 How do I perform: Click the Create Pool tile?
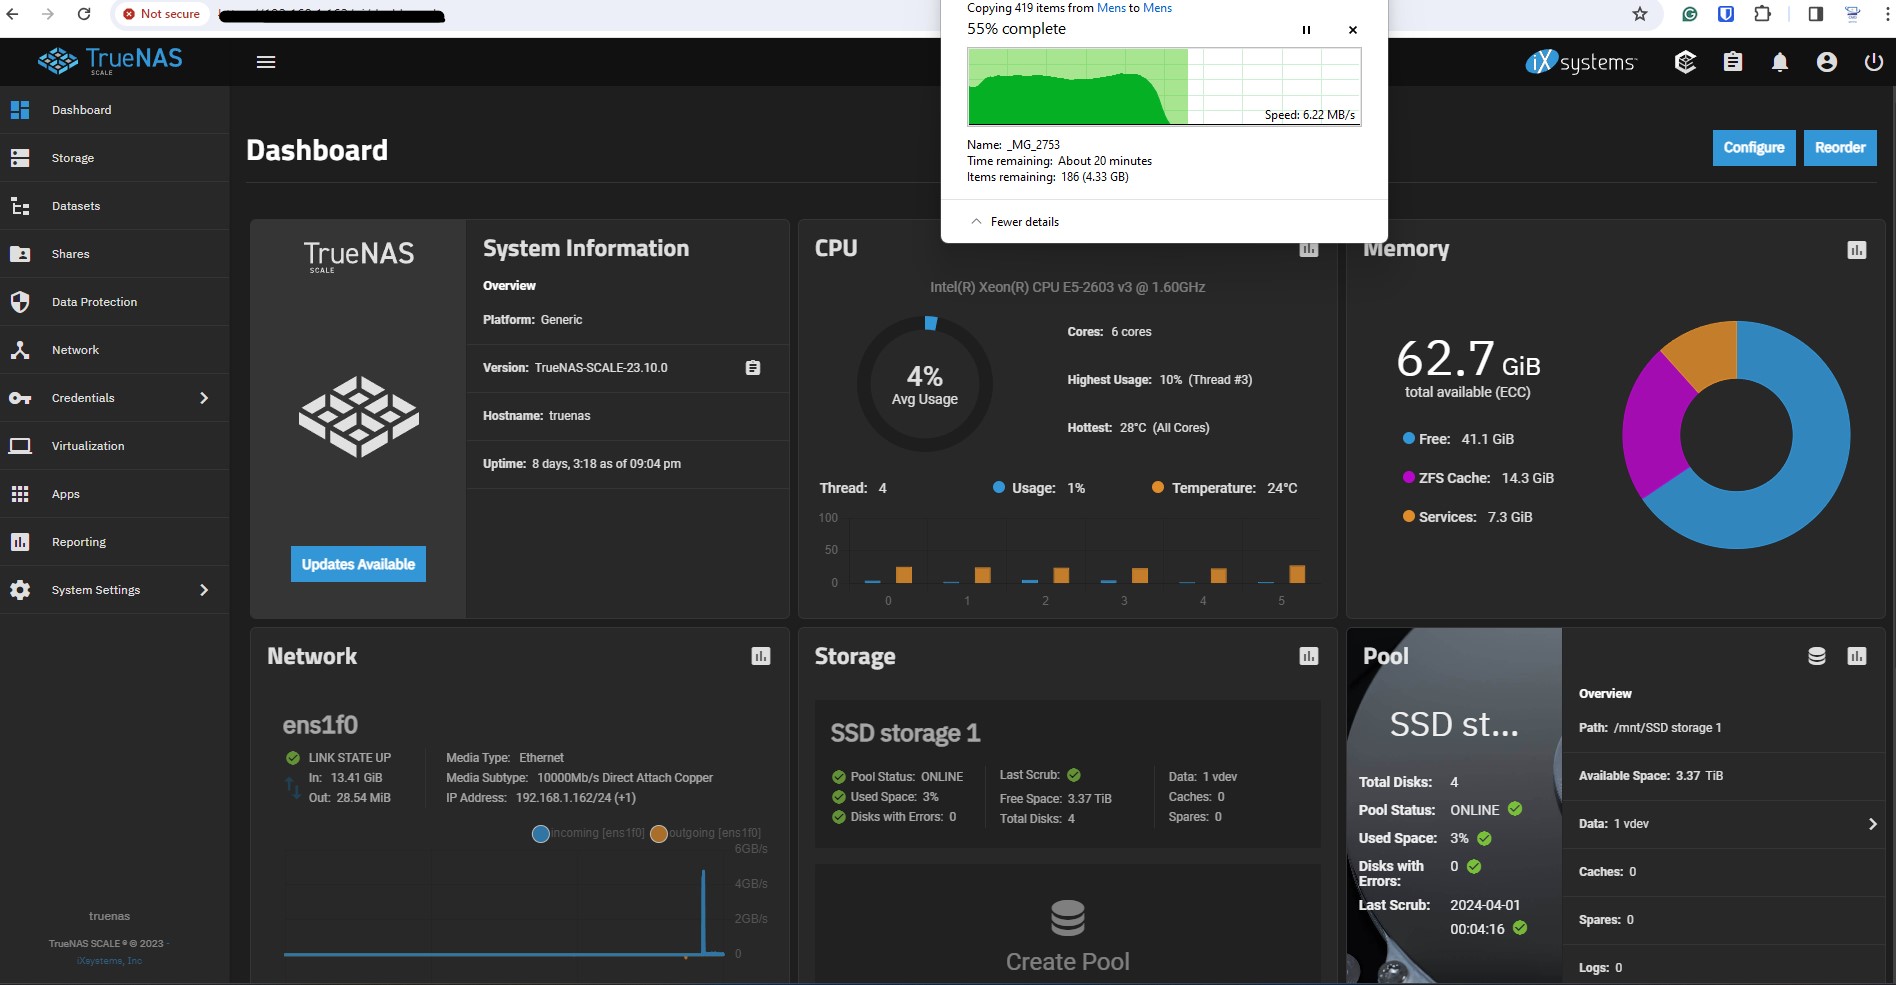[1067, 935]
